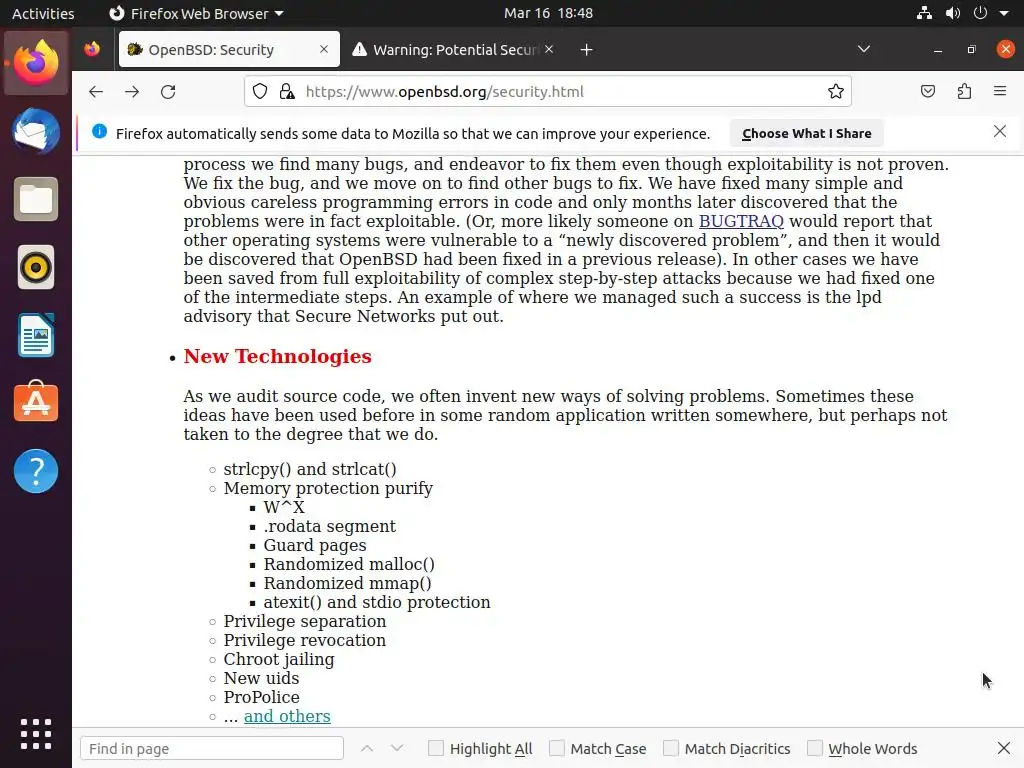Focus the Find in page field
Viewport: 1024px width, 768px height.
point(212,748)
